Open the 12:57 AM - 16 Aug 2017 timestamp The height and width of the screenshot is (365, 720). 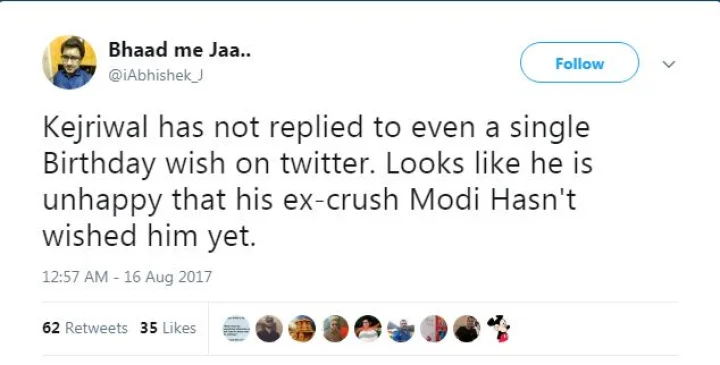tap(127, 277)
